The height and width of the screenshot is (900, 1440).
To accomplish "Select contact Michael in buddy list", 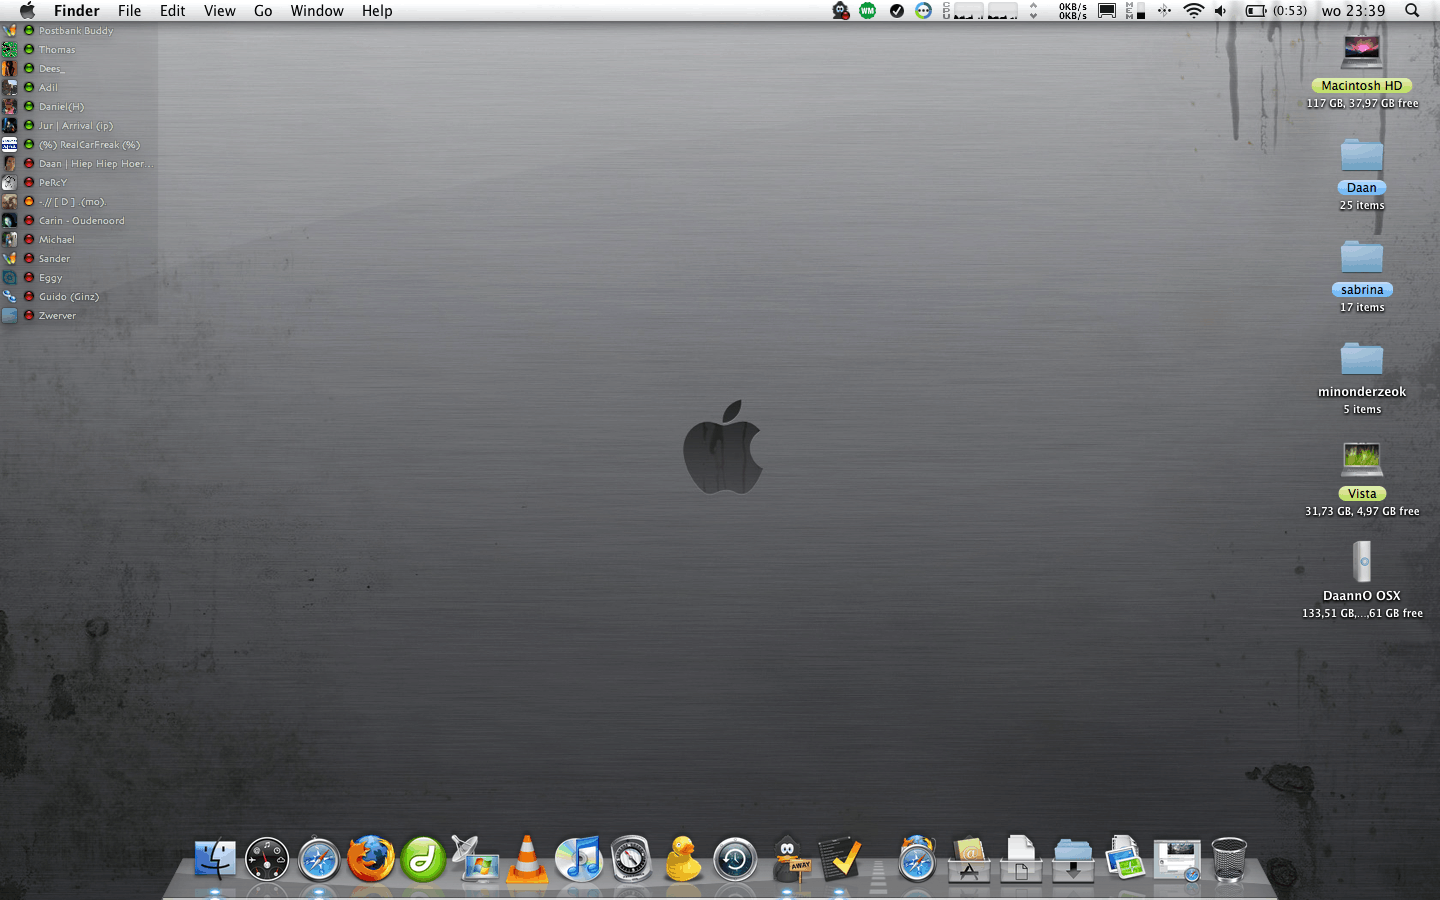I will coord(57,240).
